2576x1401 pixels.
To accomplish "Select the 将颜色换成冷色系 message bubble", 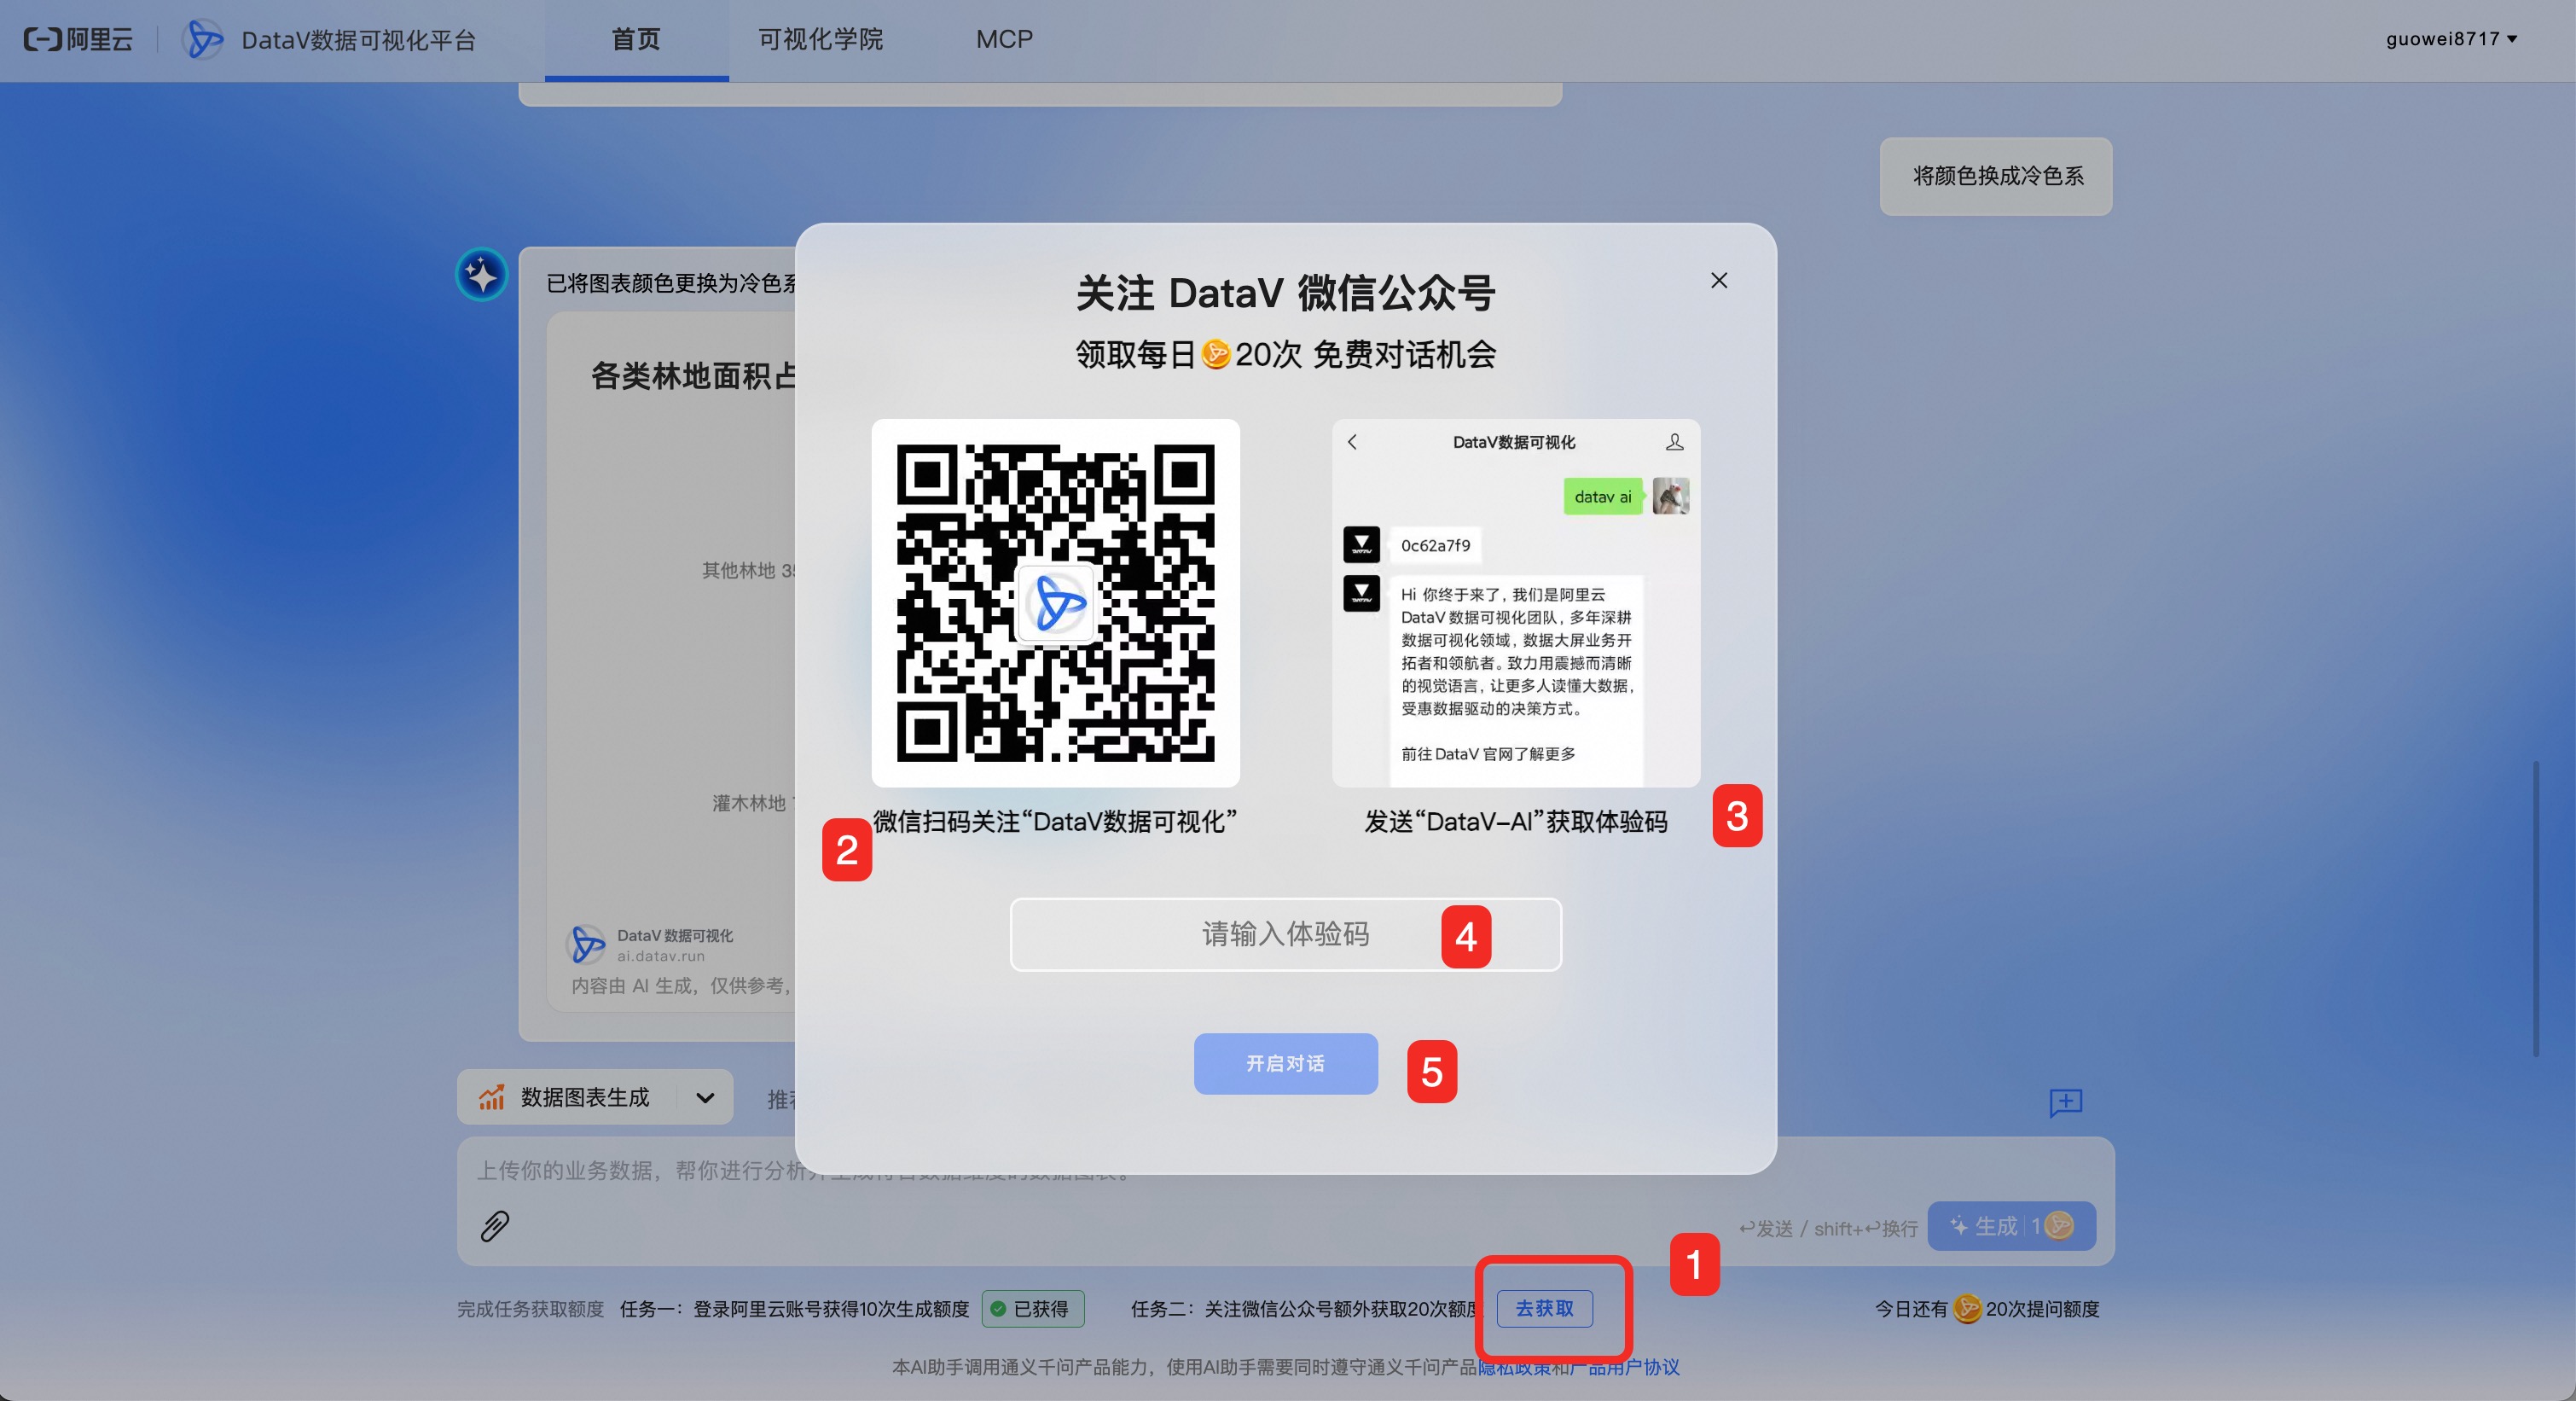I will pyautogui.click(x=1996, y=176).
